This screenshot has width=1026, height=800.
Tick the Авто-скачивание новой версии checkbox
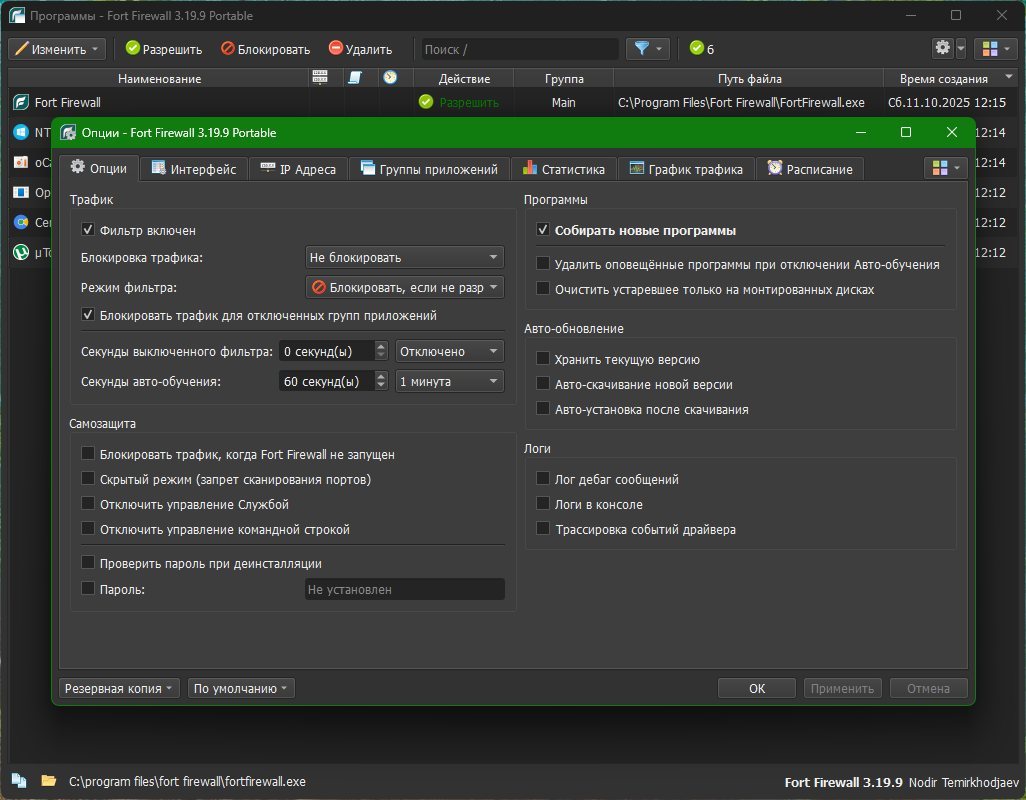coord(543,384)
